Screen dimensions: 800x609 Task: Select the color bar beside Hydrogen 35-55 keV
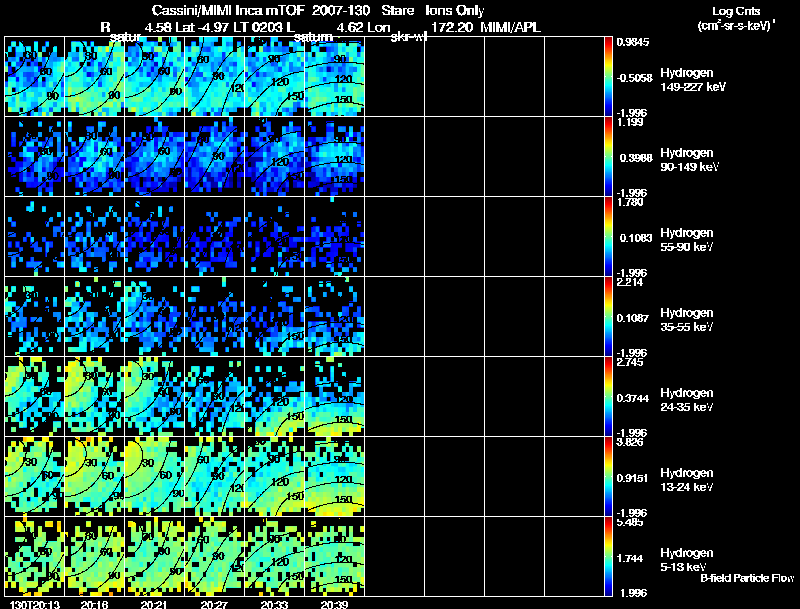pos(608,317)
